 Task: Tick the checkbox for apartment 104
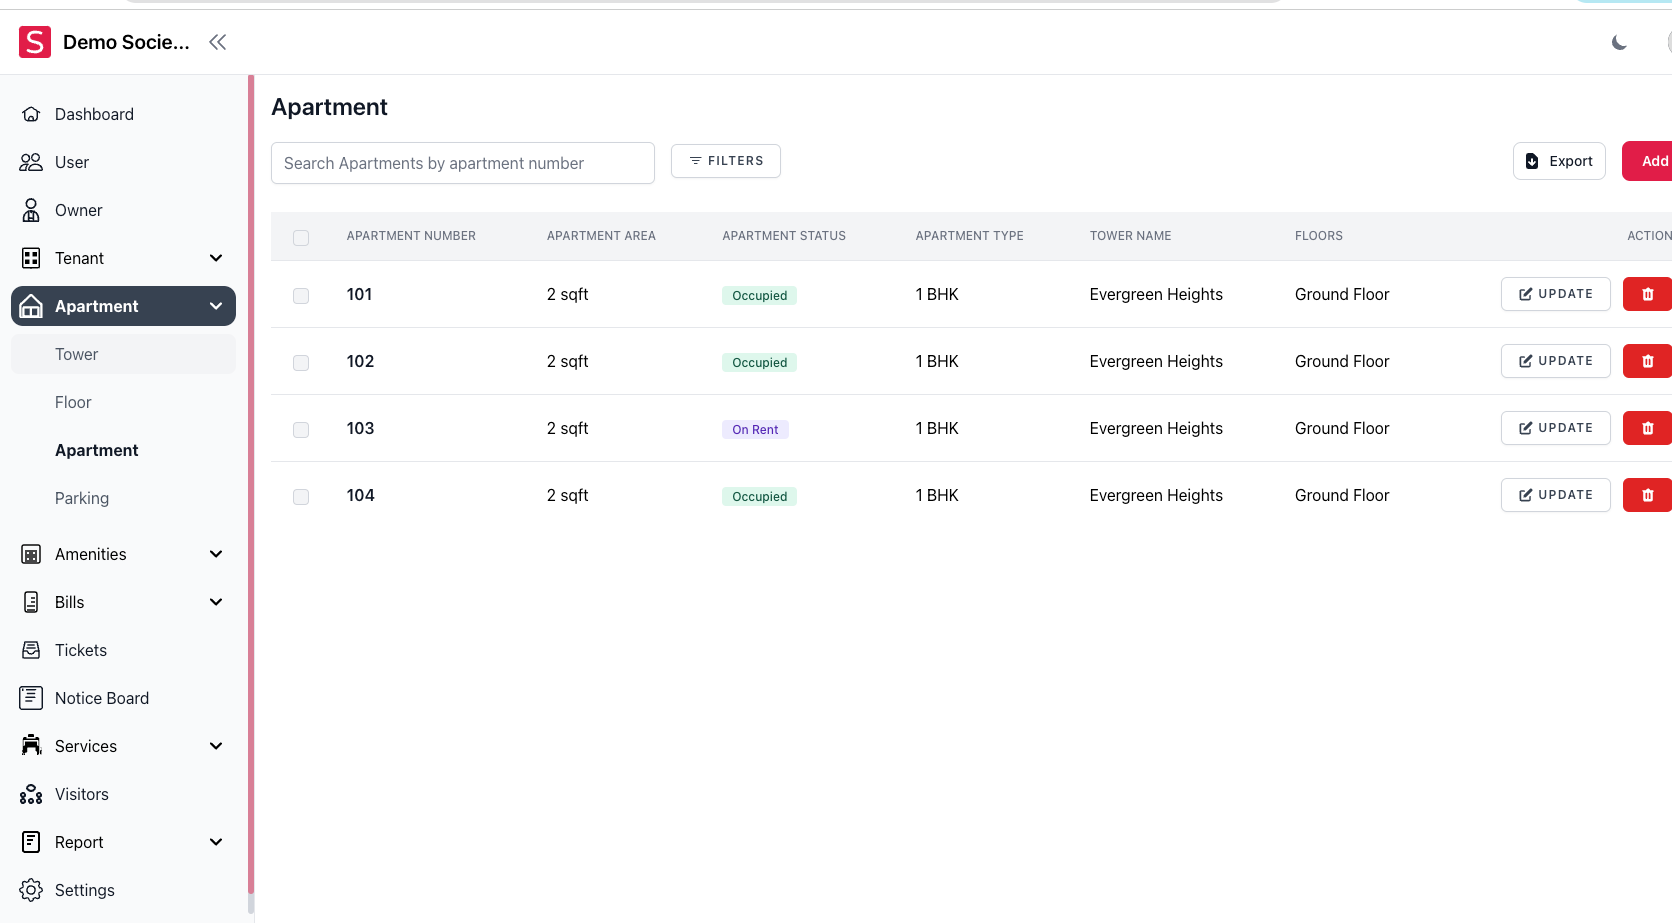coord(301,496)
